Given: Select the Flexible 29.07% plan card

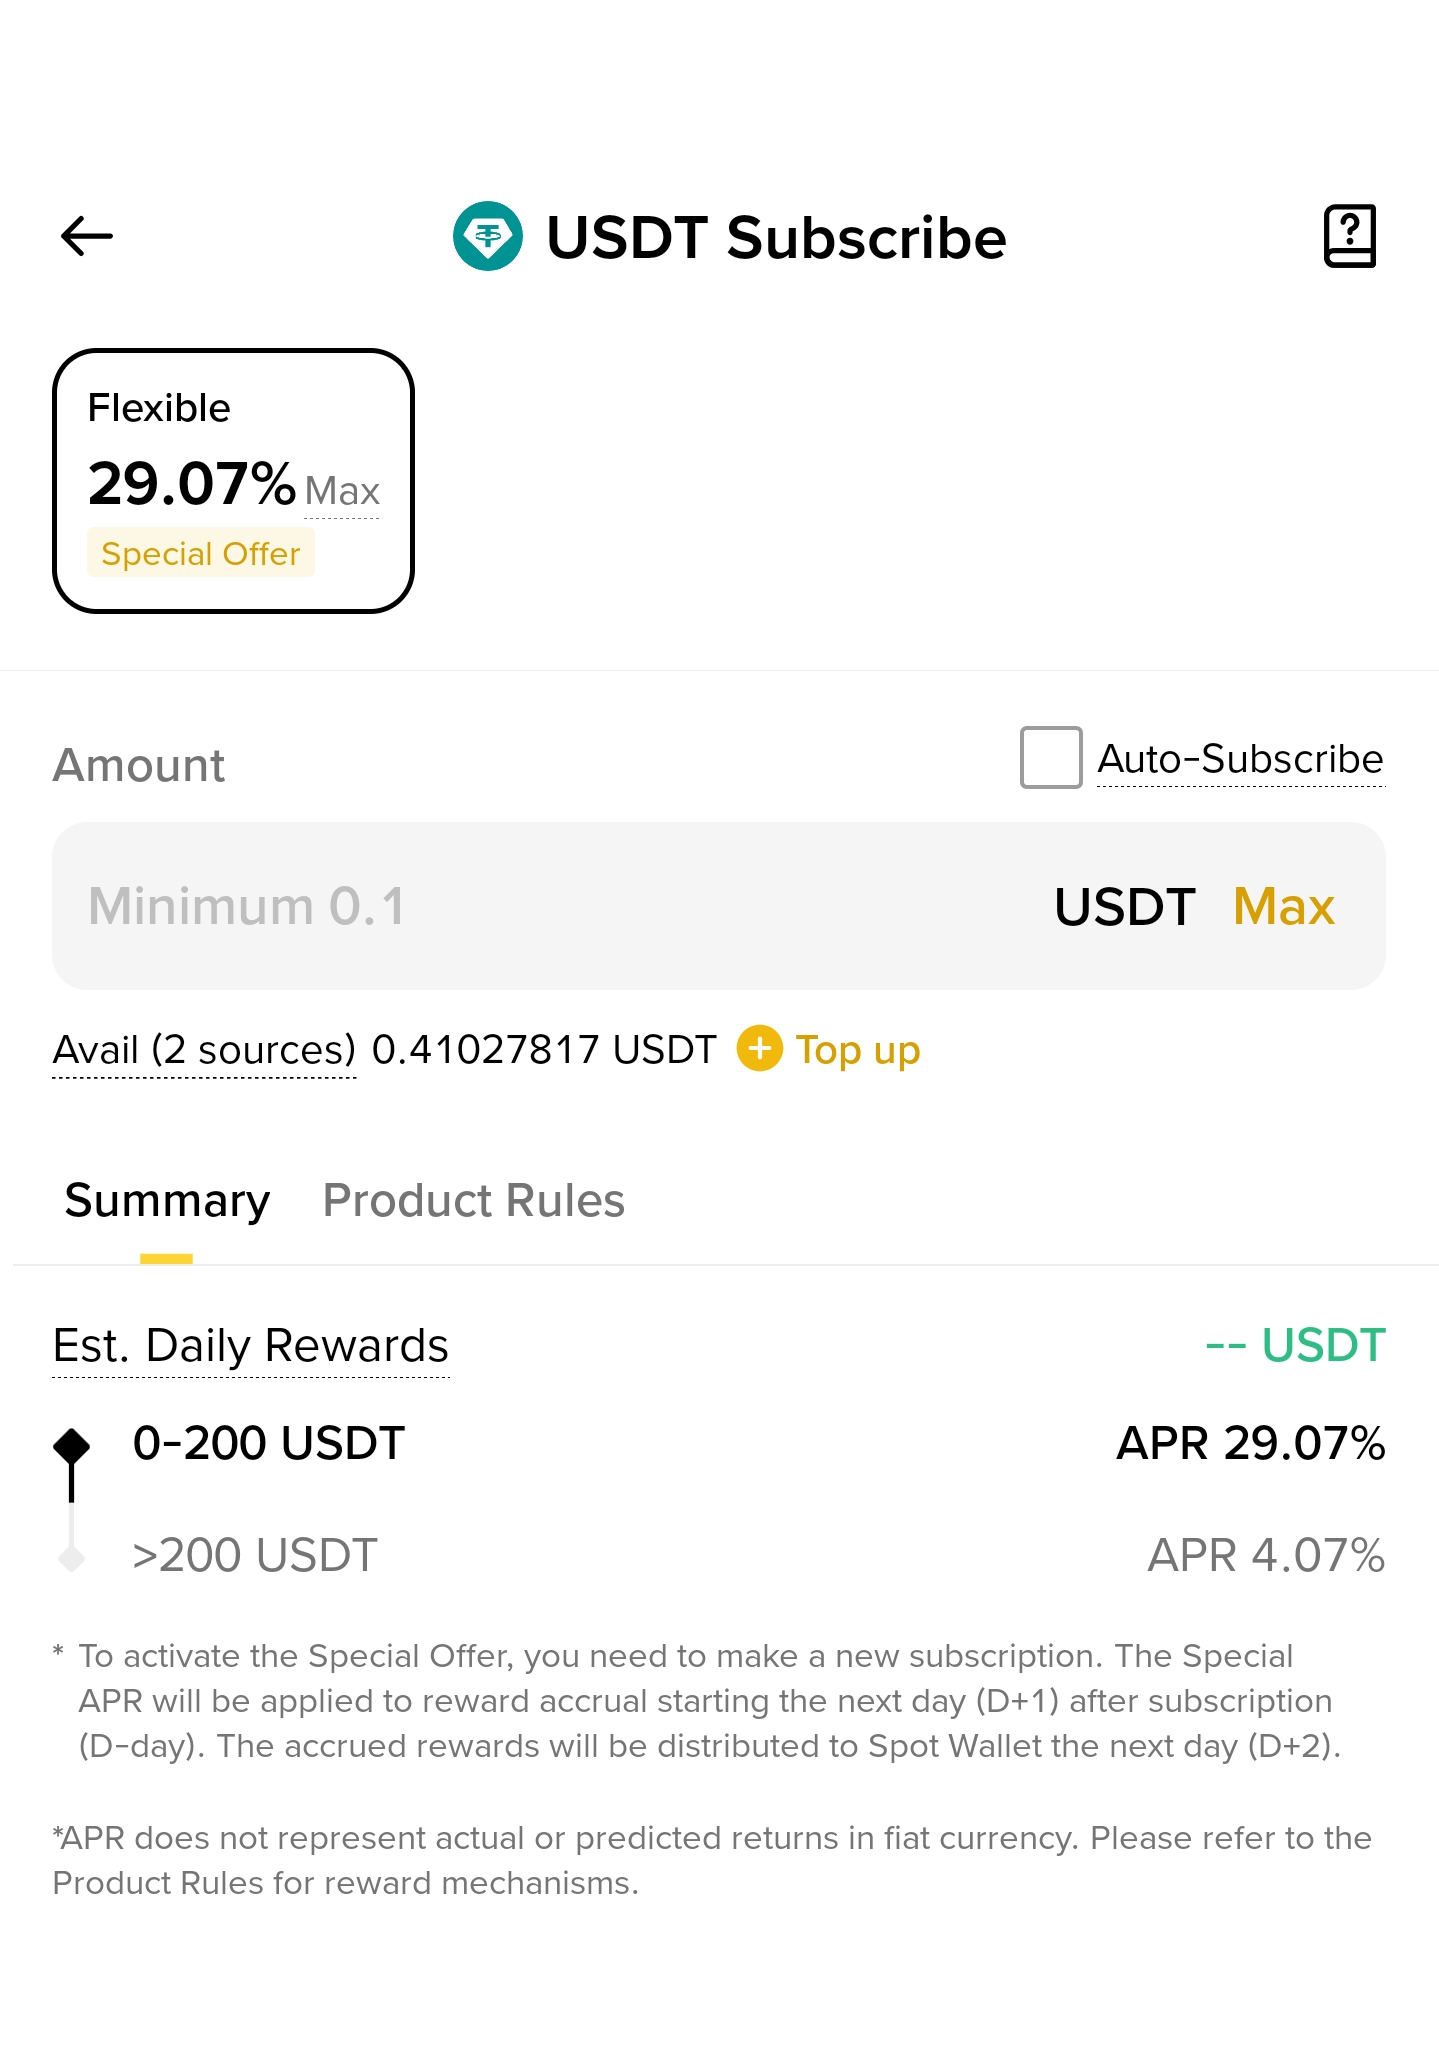Looking at the screenshot, I should (233, 480).
